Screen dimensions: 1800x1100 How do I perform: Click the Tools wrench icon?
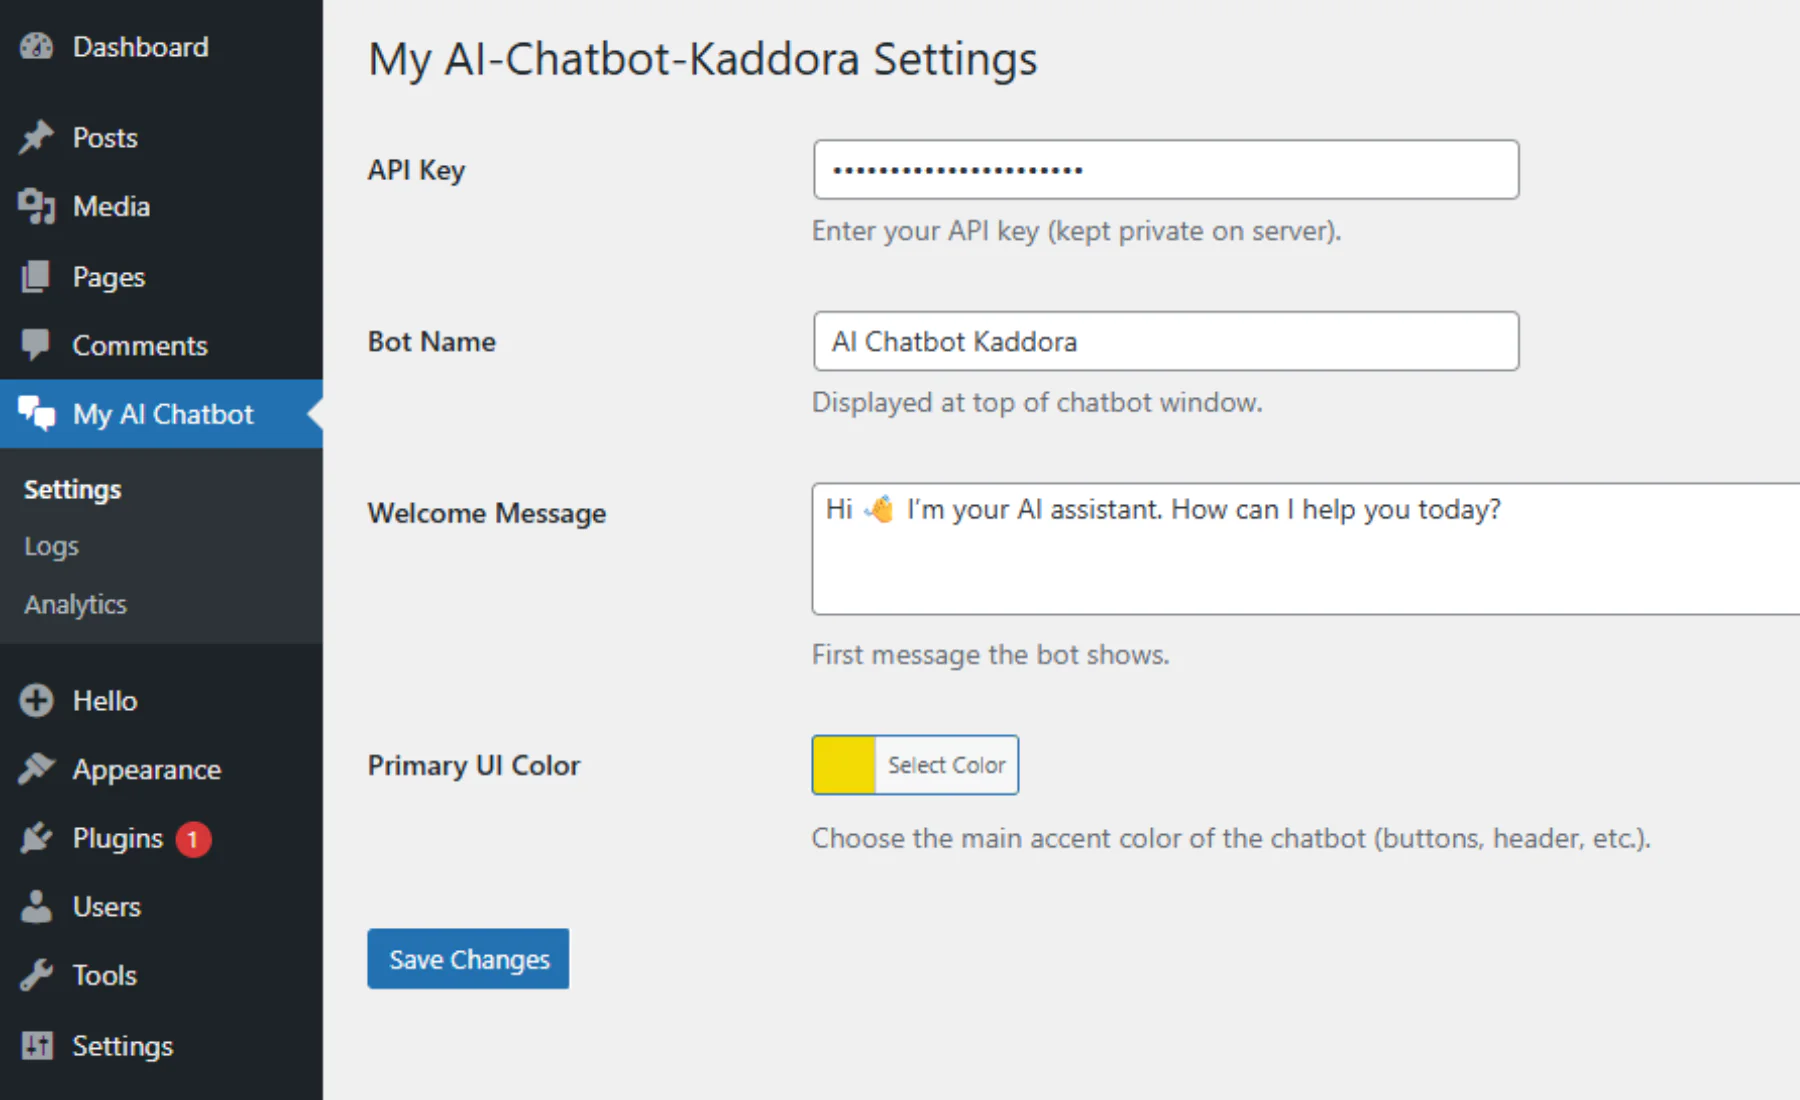pos(37,975)
